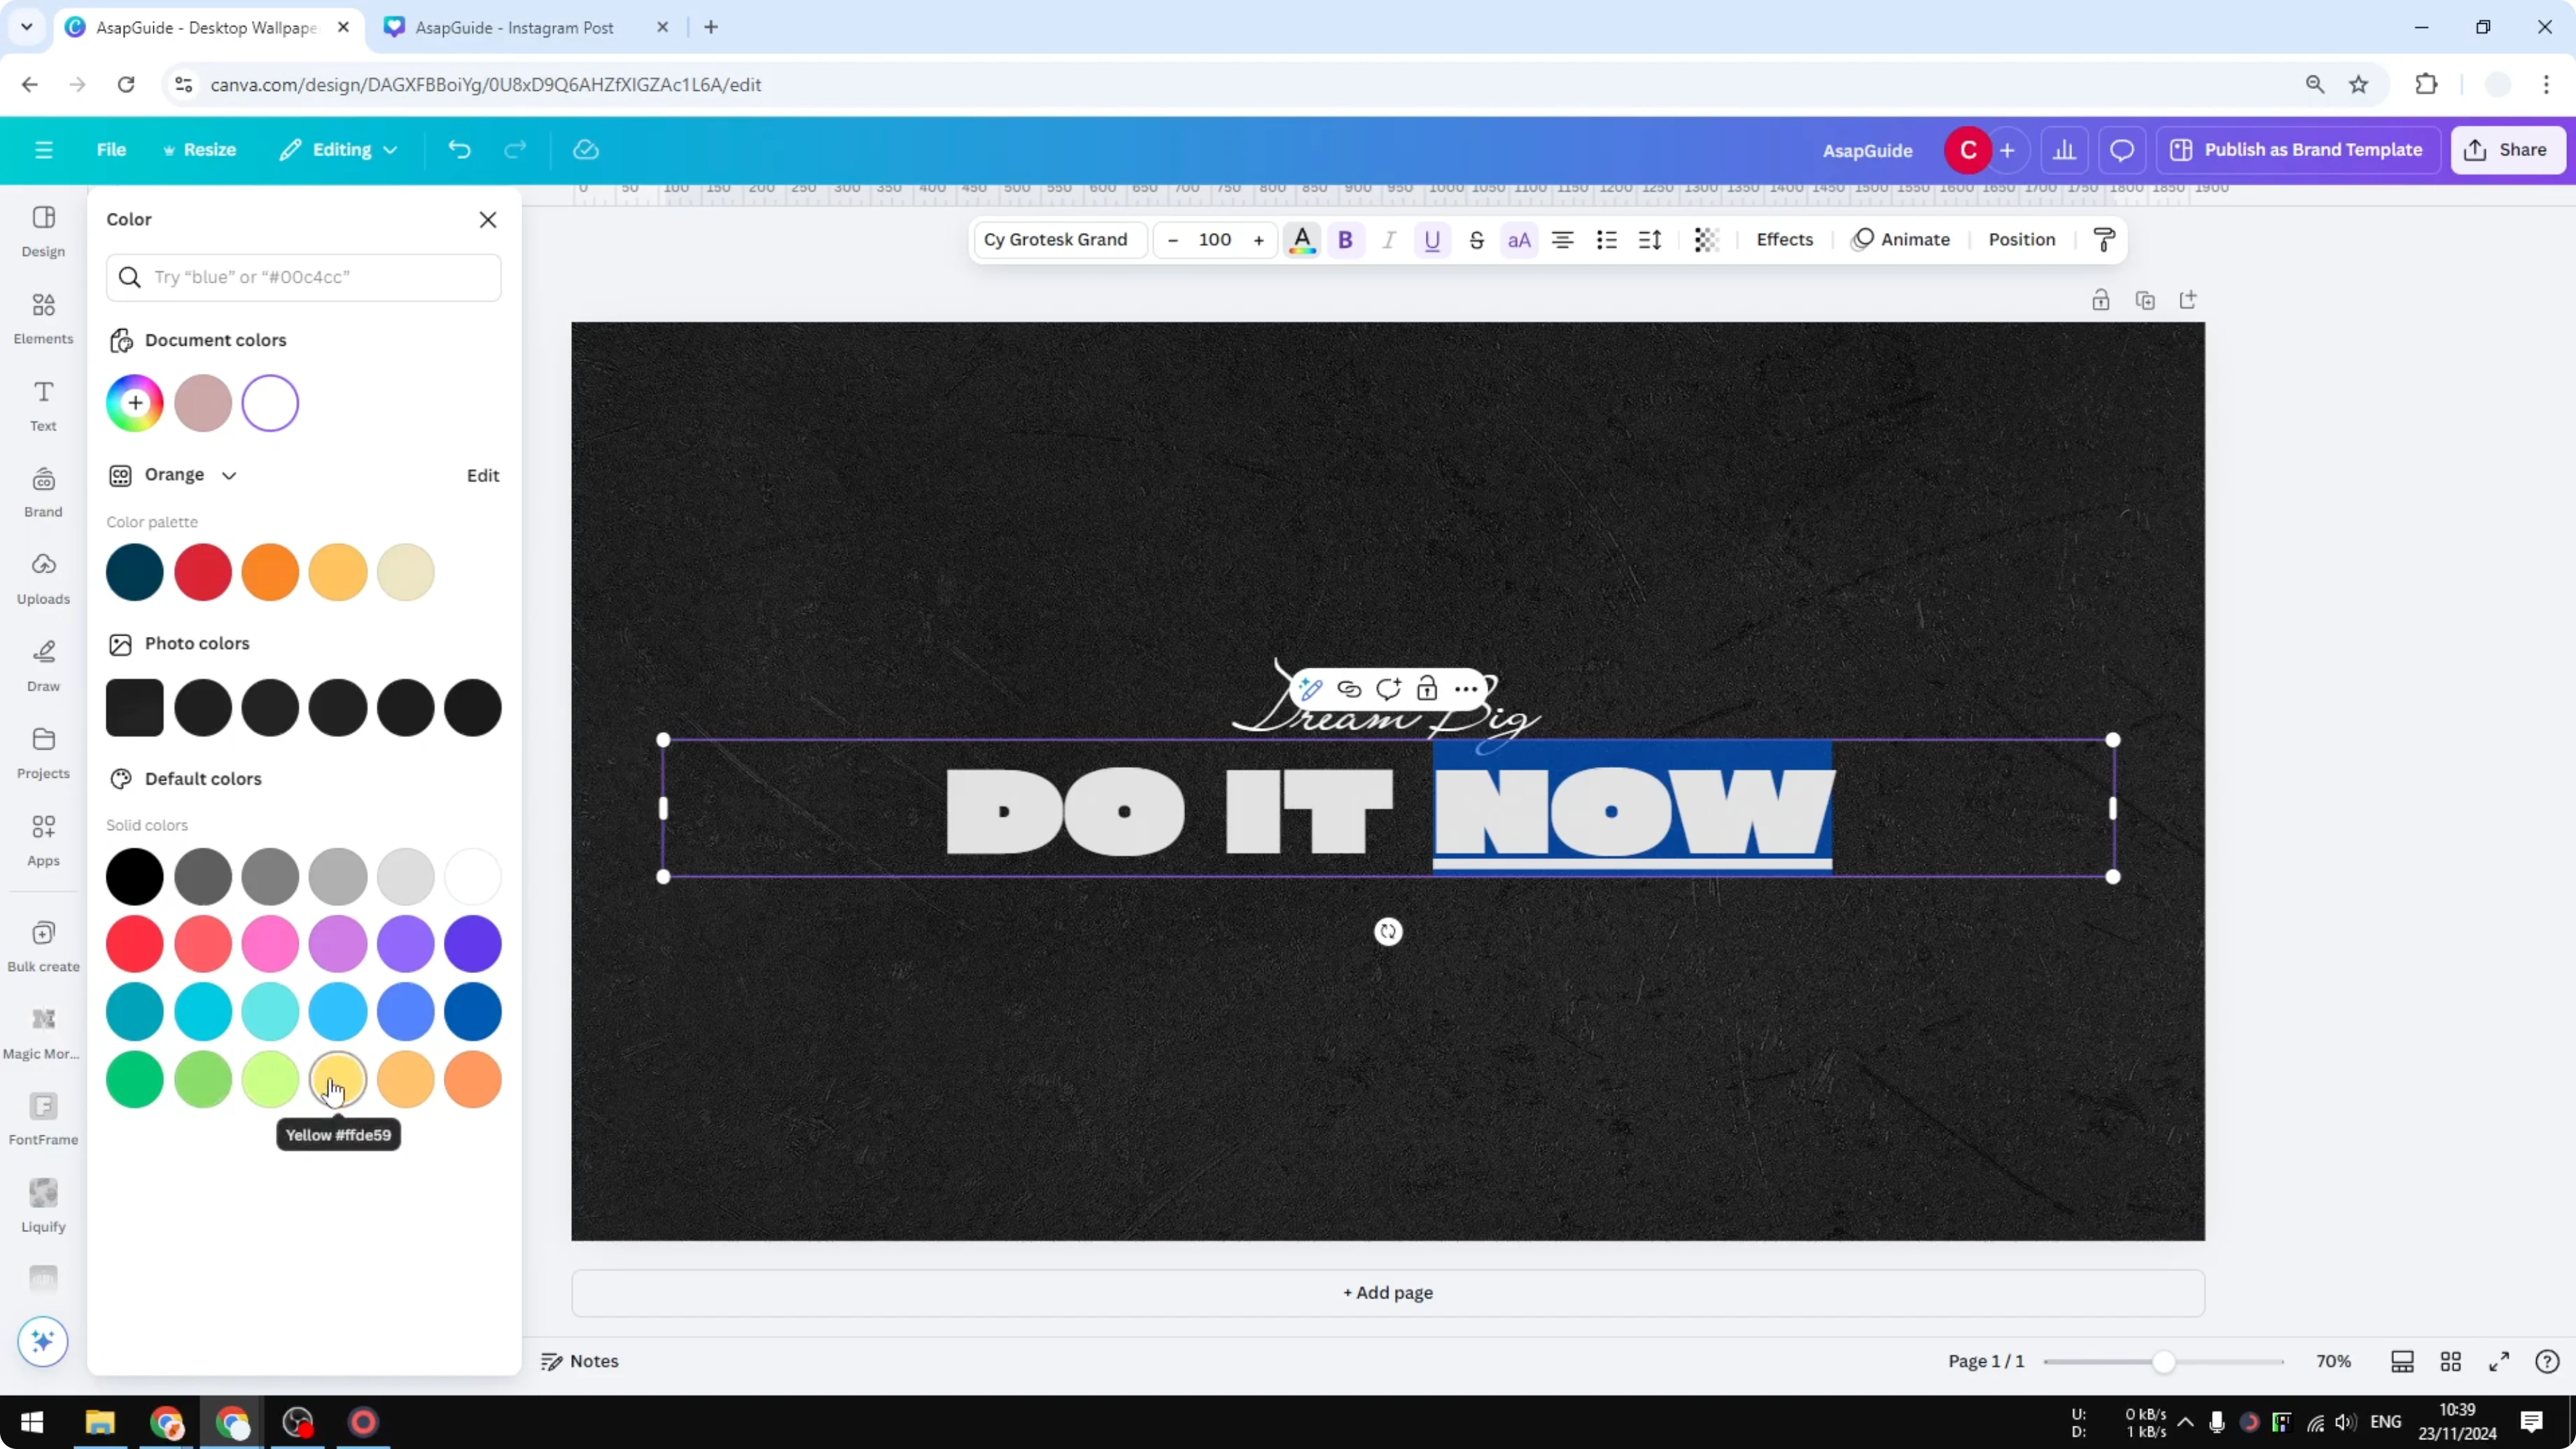Toggle Strikethrough formatting
This screenshot has width=2576, height=1449.
coord(1477,240)
